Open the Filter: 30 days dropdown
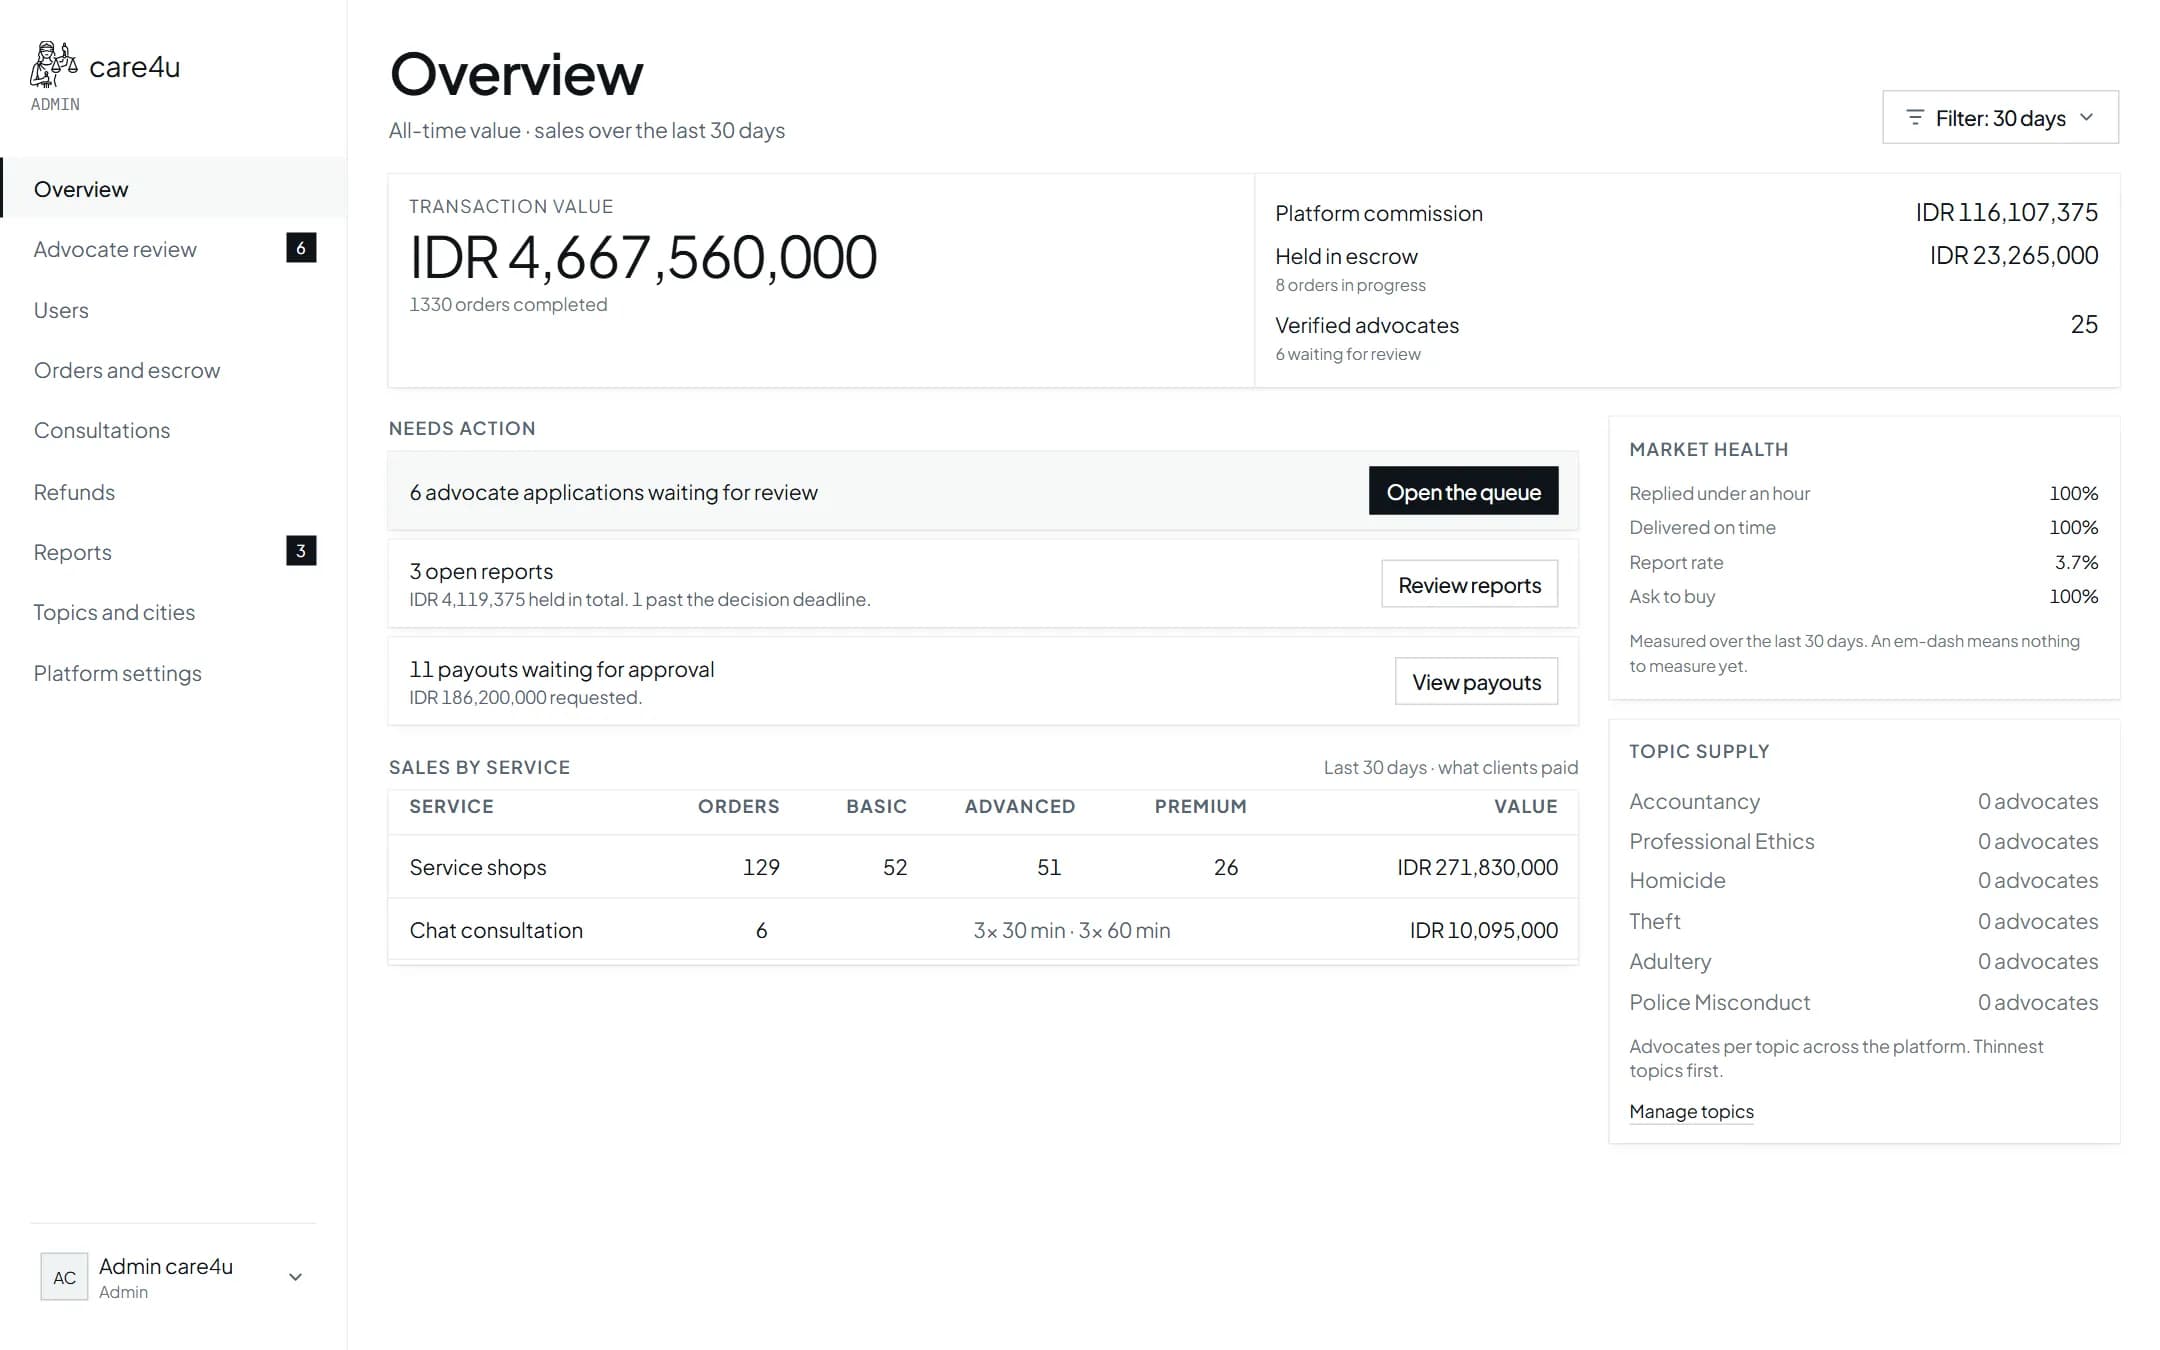The image size is (2160, 1350). tap(2000, 118)
